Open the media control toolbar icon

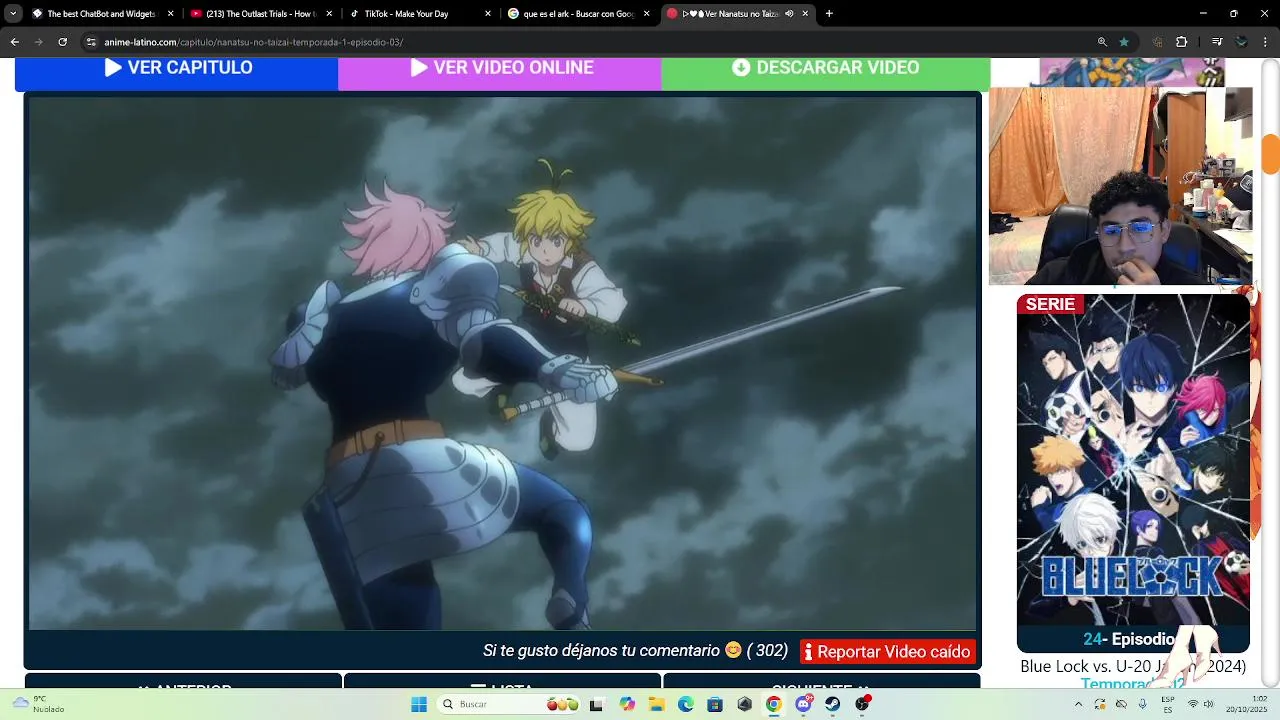(1217, 42)
